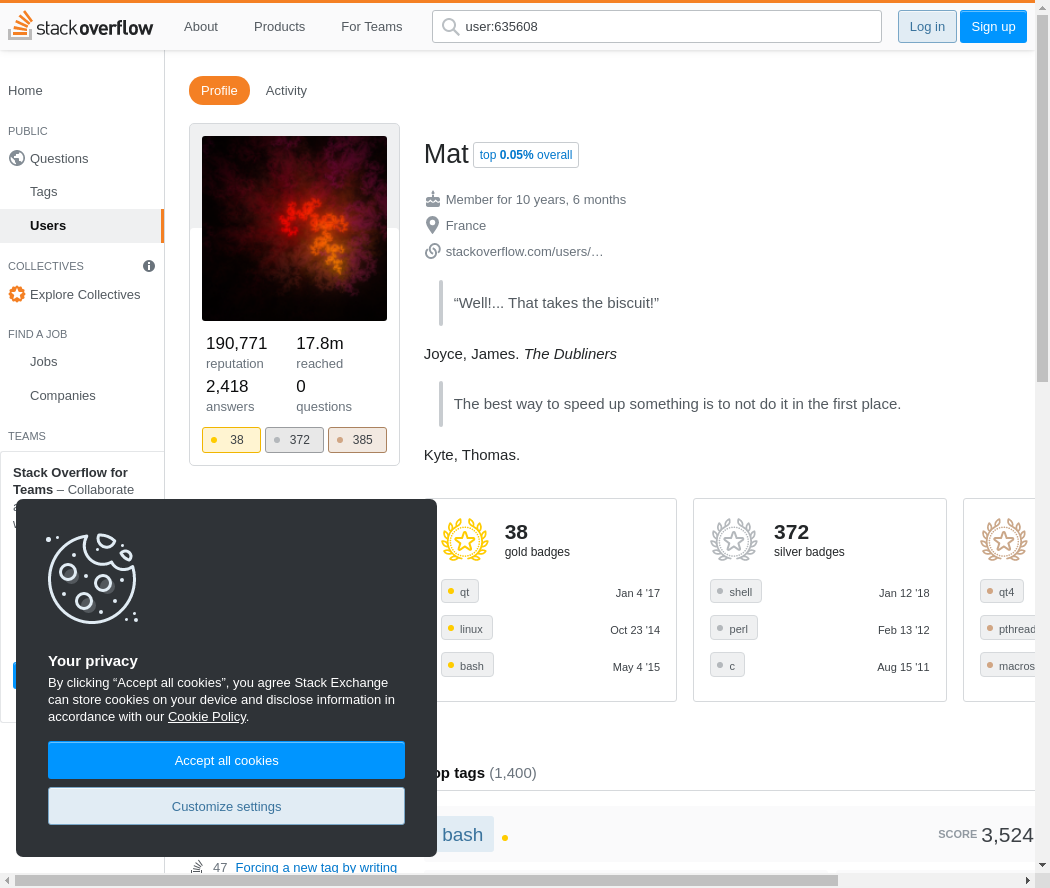
Task: Click the vertical scrollbar down arrow
Action: coord(1042,864)
